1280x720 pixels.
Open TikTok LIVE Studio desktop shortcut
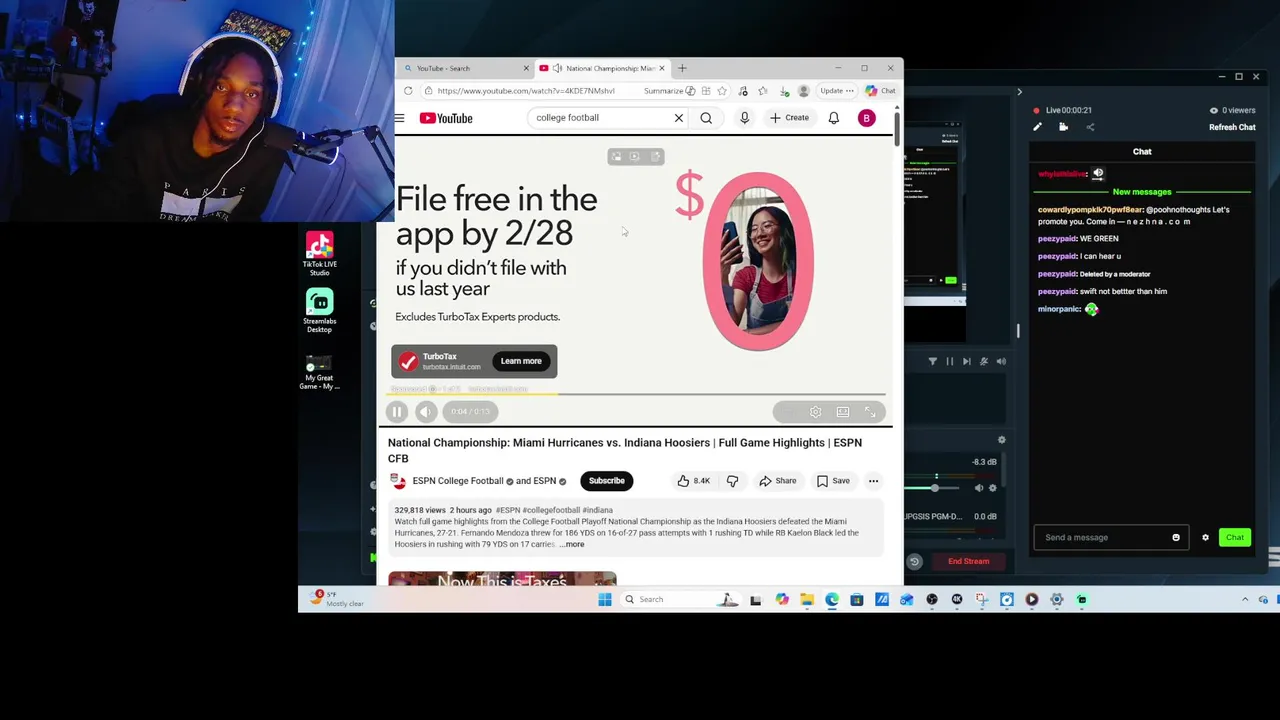pos(320,254)
